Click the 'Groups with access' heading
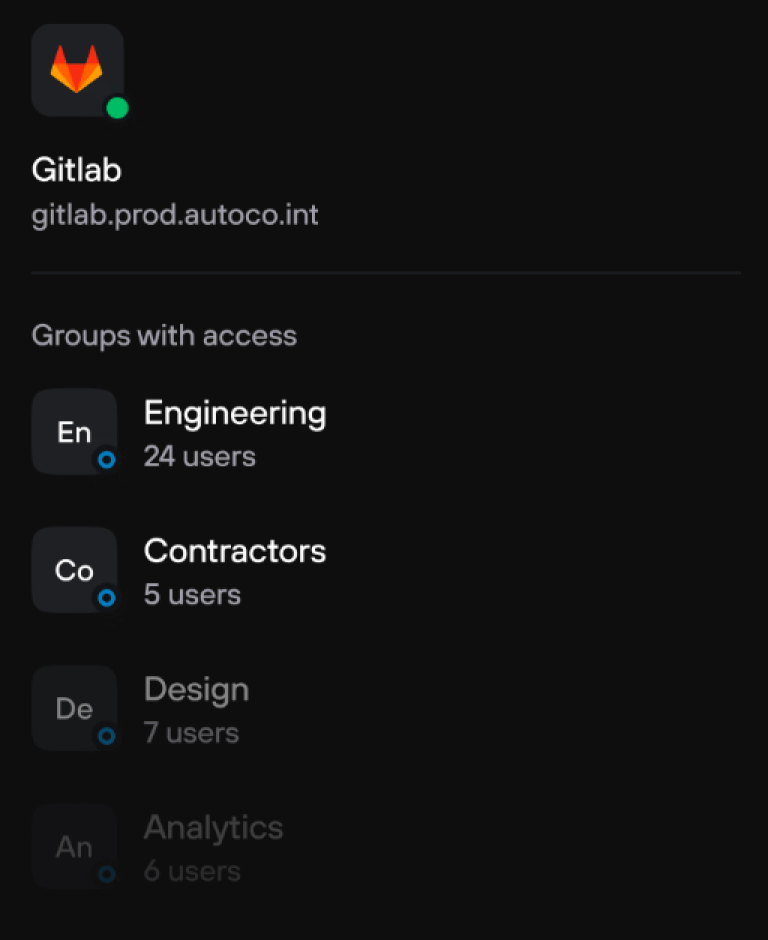768x940 pixels. [x=164, y=335]
